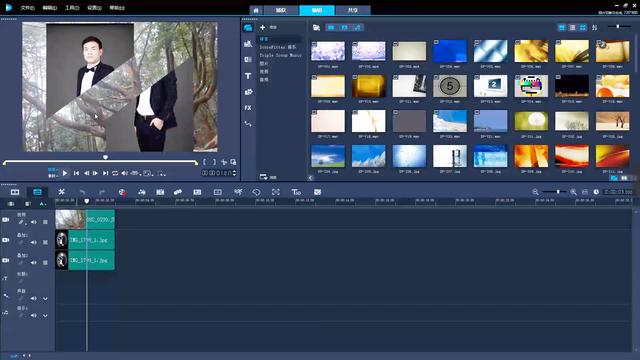Open the system volume control
This screenshot has height=360, width=640.
click(x=124, y=173)
